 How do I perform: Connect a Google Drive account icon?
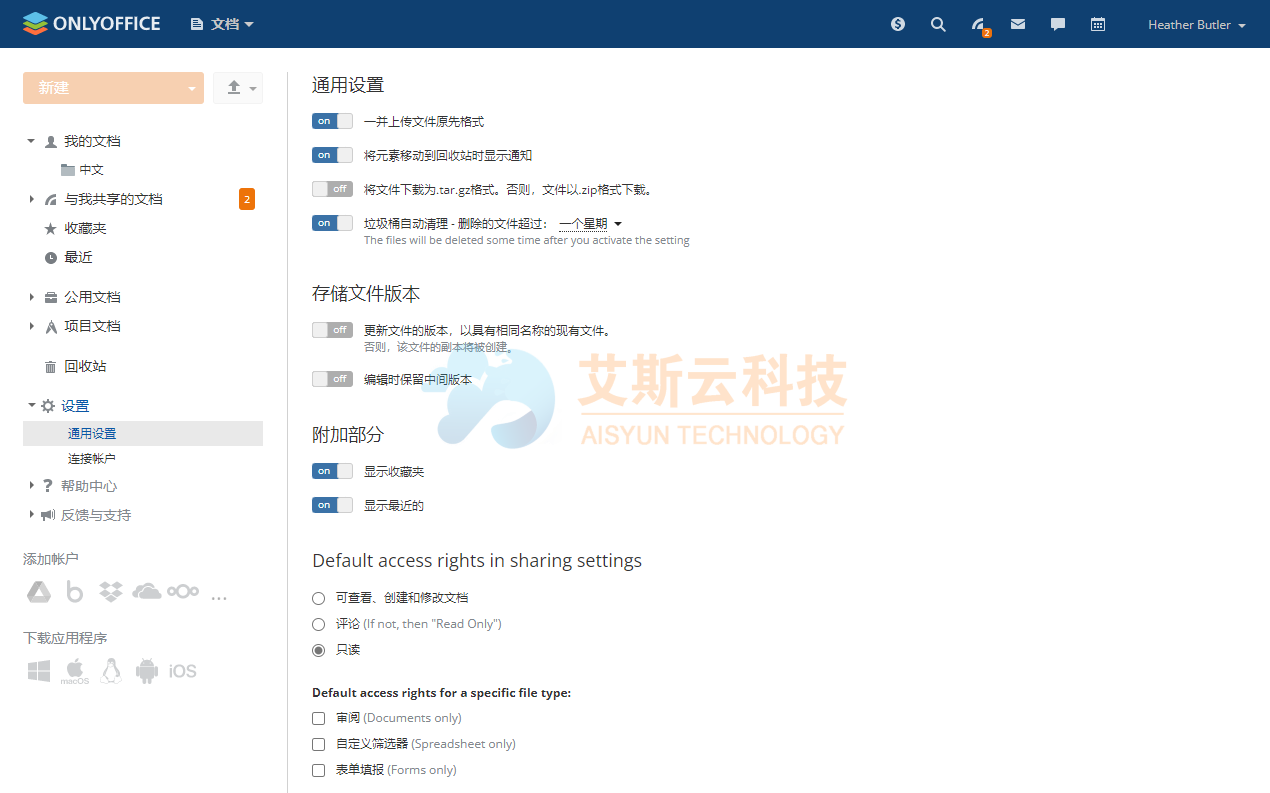point(39,592)
